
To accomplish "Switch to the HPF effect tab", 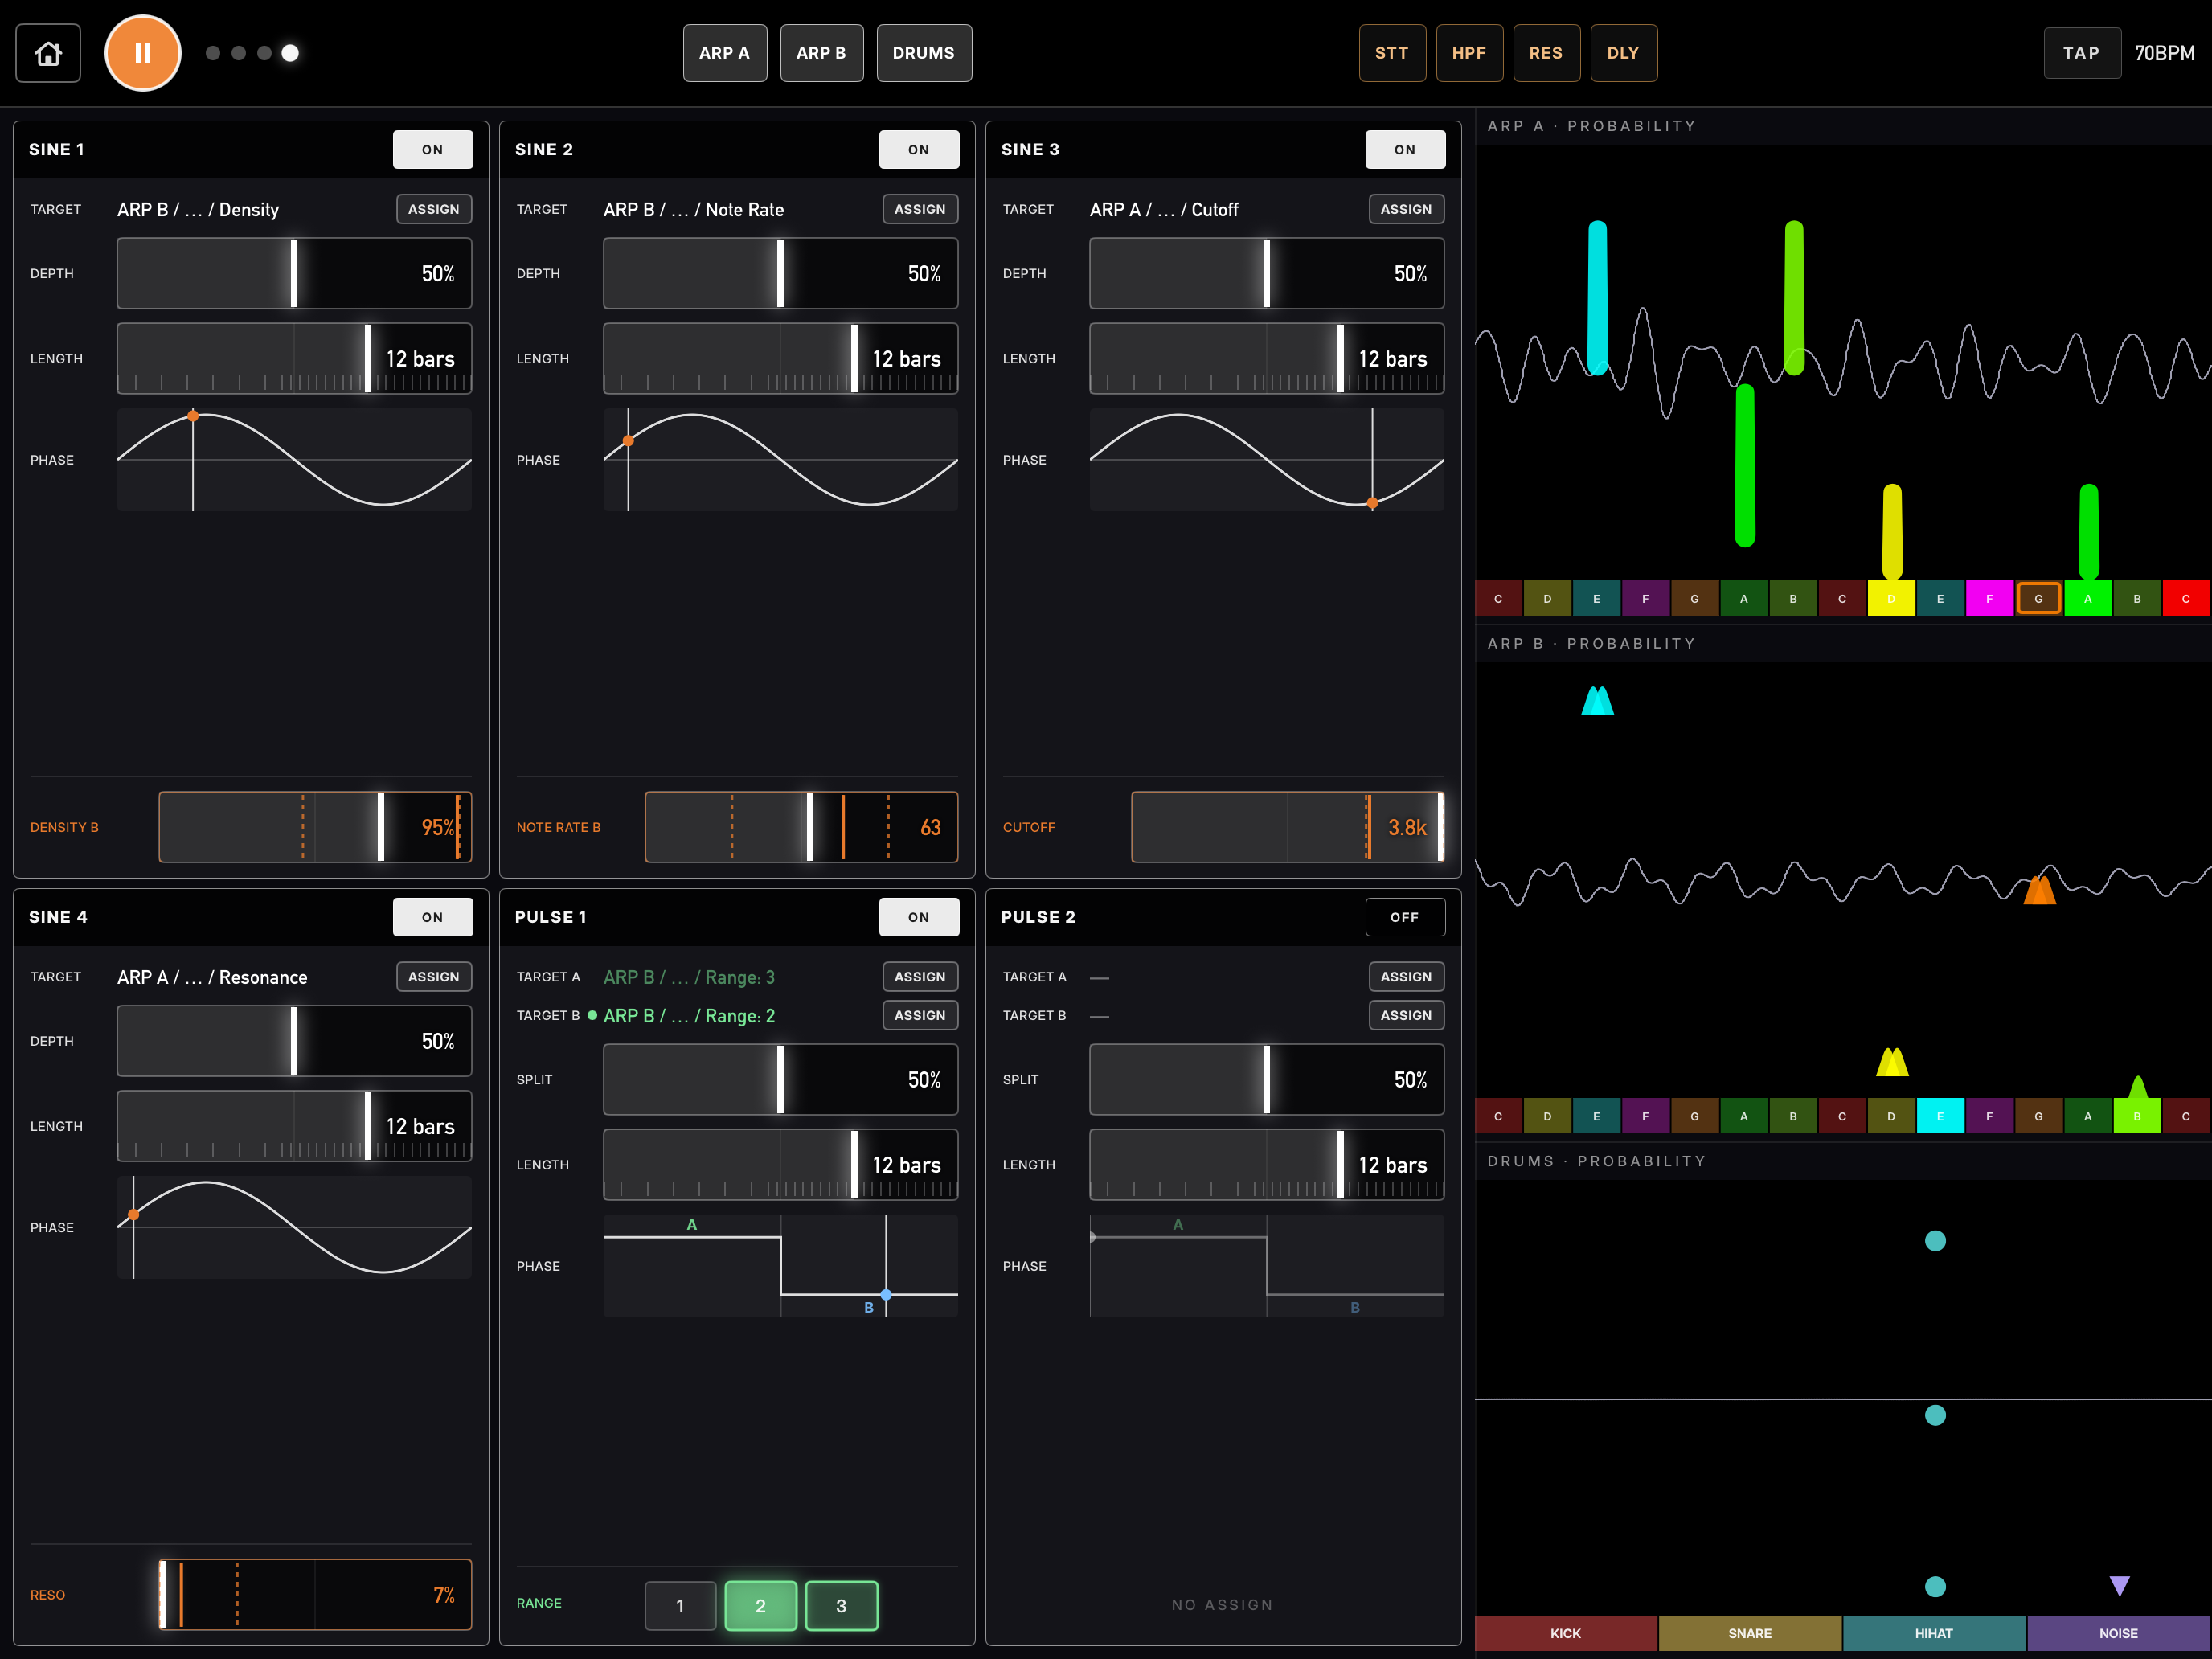I will [x=1469, y=53].
